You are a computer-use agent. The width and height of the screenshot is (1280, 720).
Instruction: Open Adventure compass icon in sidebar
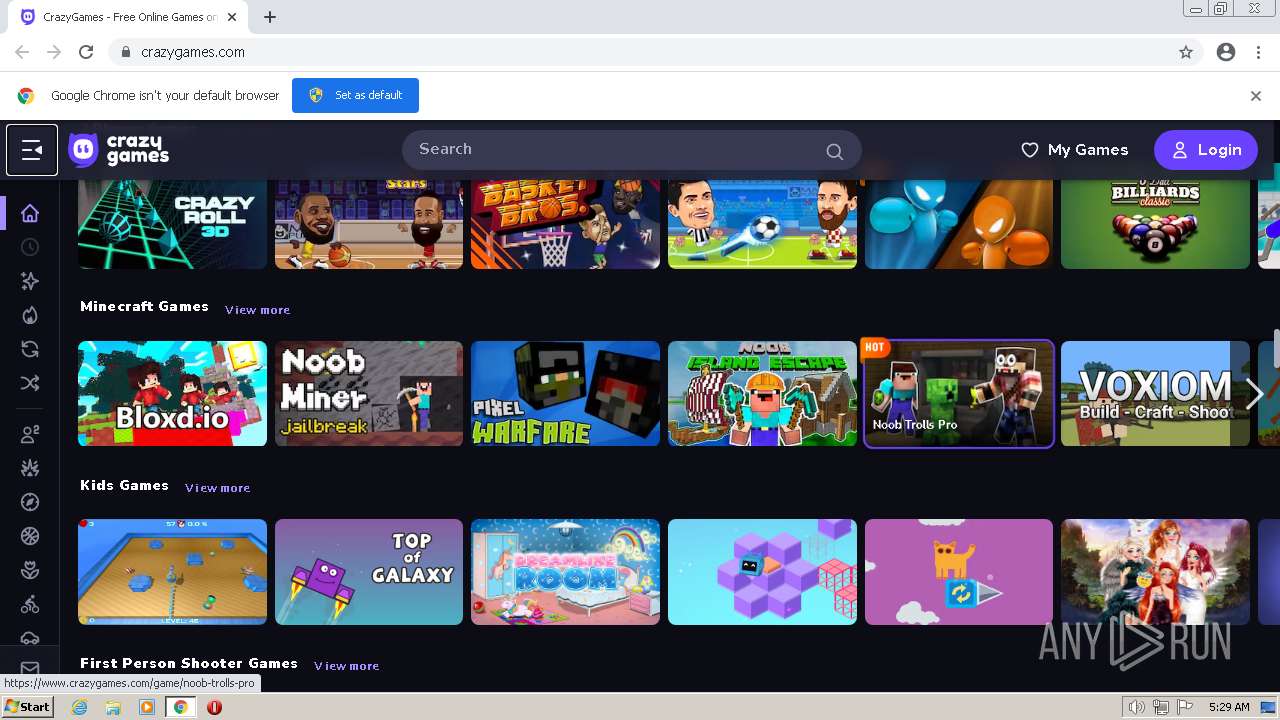coord(30,502)
